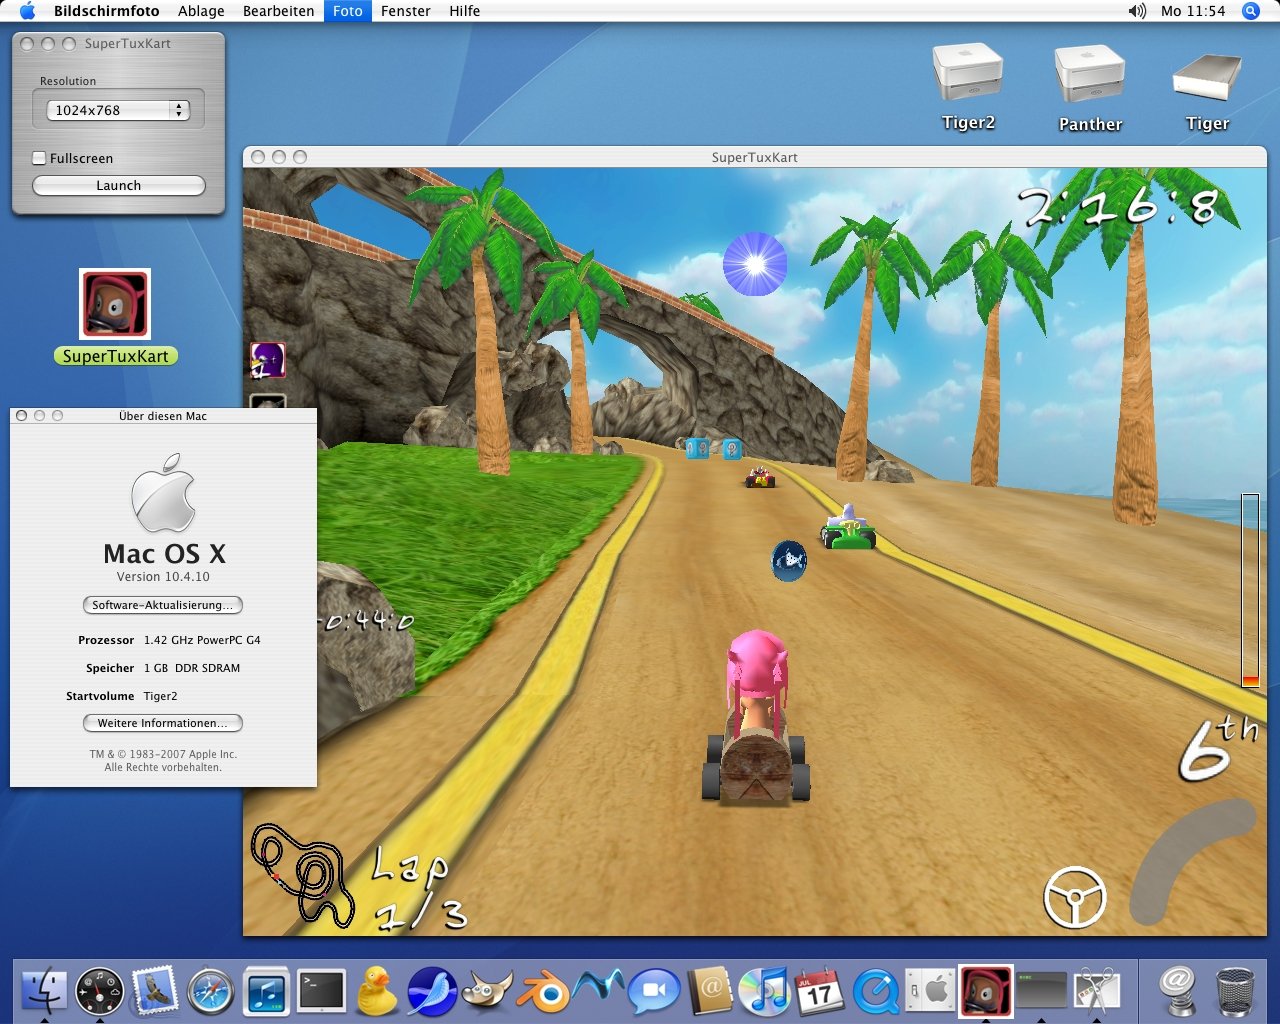The width and height of the screenshot is (1280, 1024).
Task: Open the Apple menu
Action: click(27, 11)
